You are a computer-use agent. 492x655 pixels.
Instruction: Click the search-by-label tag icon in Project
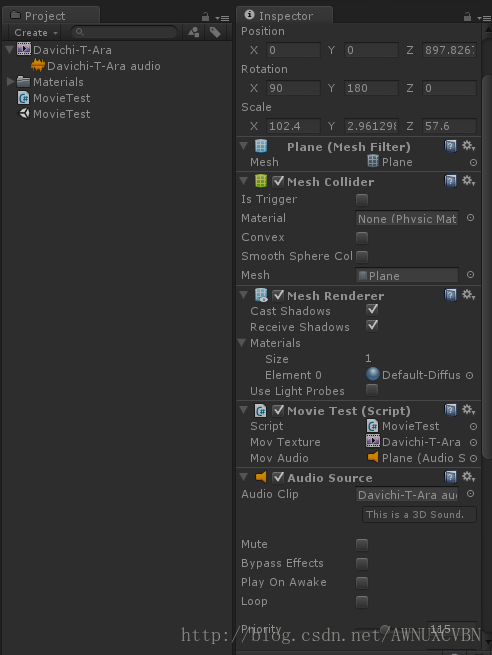215,32
